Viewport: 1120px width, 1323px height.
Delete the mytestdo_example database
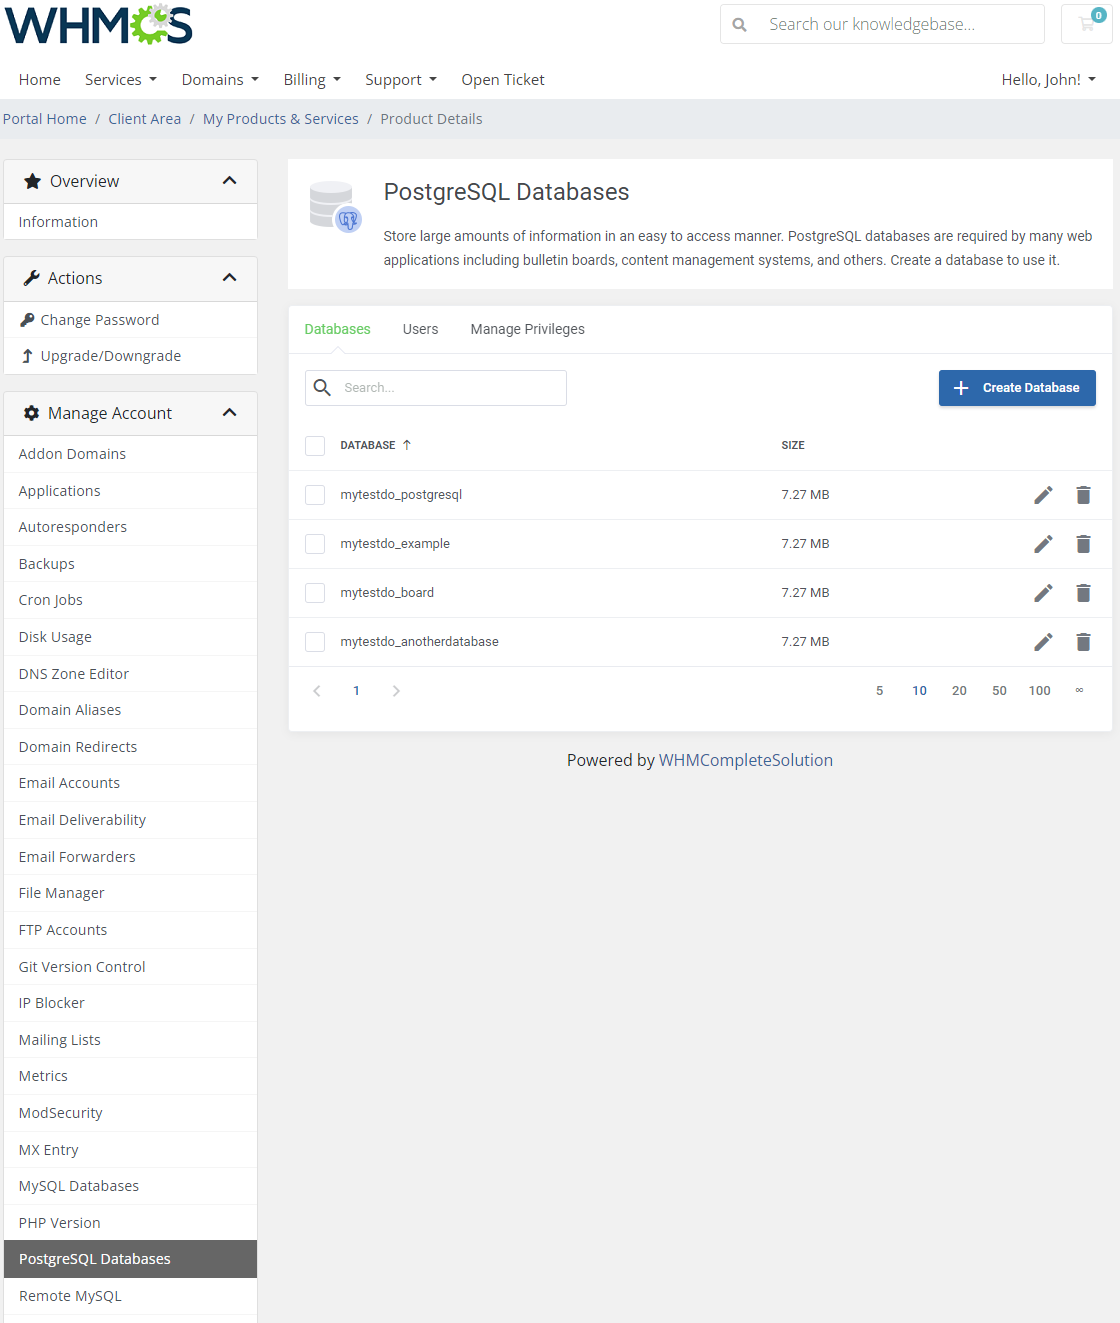[1083, 544]
